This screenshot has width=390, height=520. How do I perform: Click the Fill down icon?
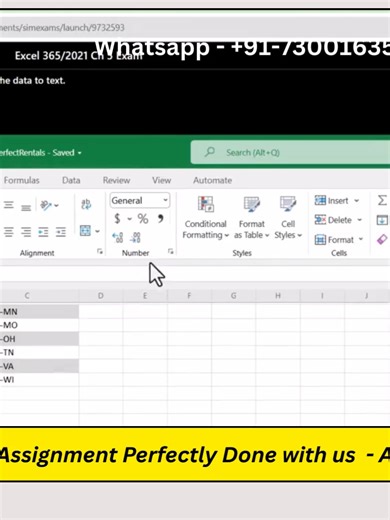(382, 220)
